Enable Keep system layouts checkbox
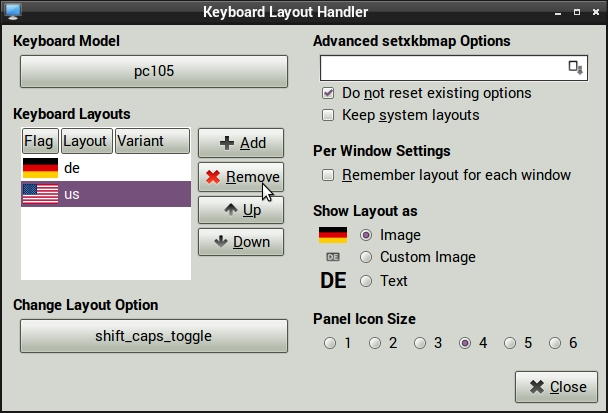 click(x=328, y=115)
